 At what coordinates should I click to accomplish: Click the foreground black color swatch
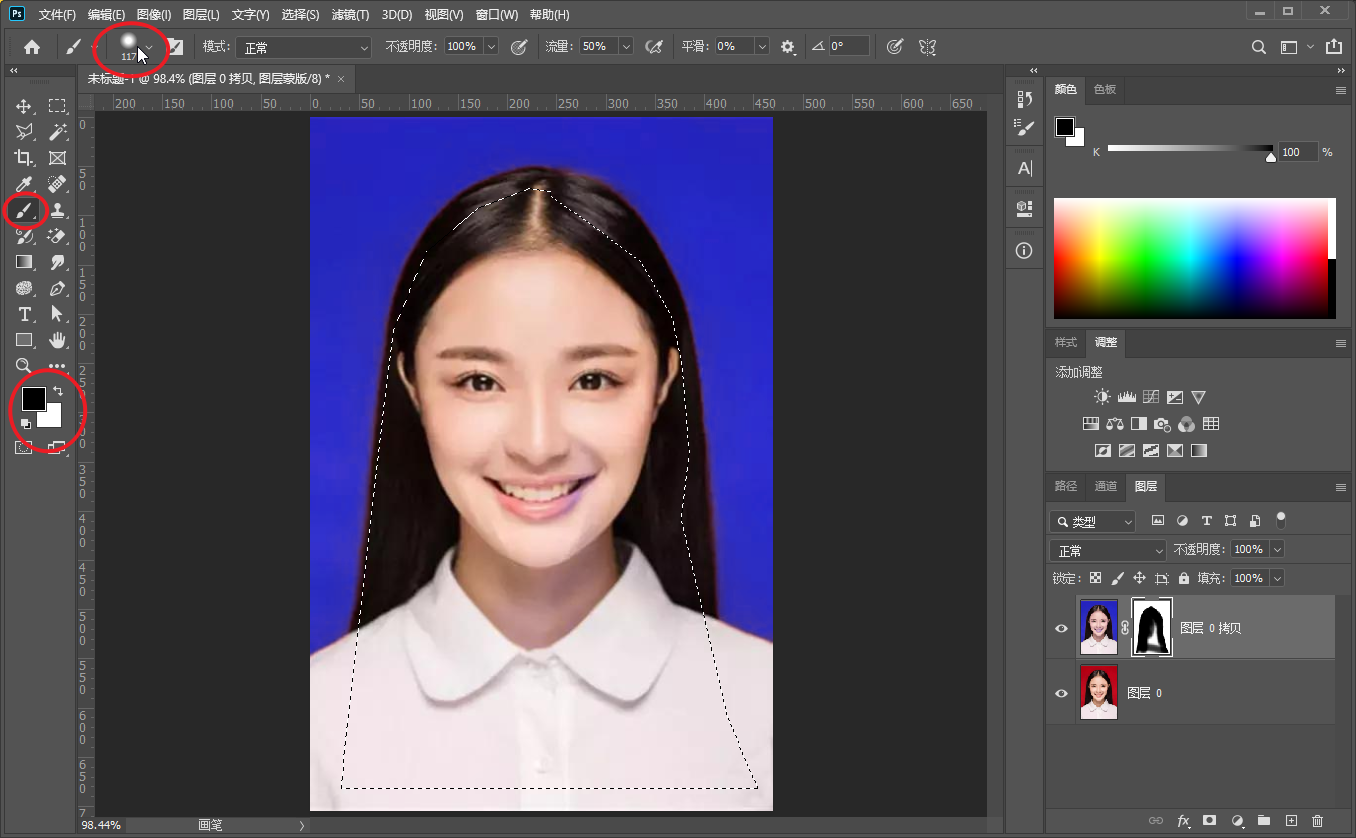pyautogui.click(x=33, y=398)
